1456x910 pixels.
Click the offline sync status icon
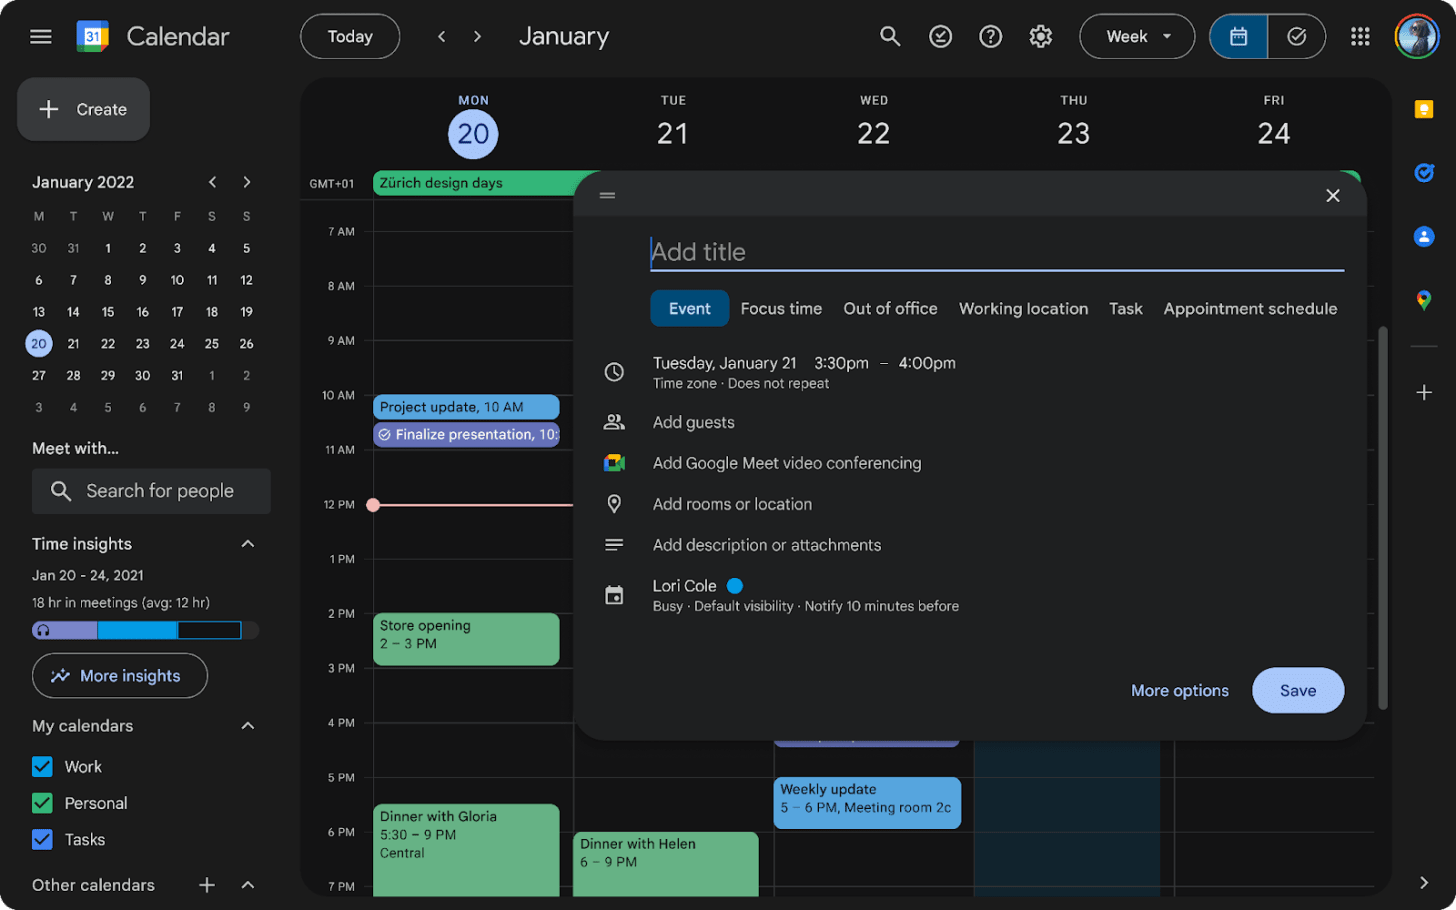940,36
